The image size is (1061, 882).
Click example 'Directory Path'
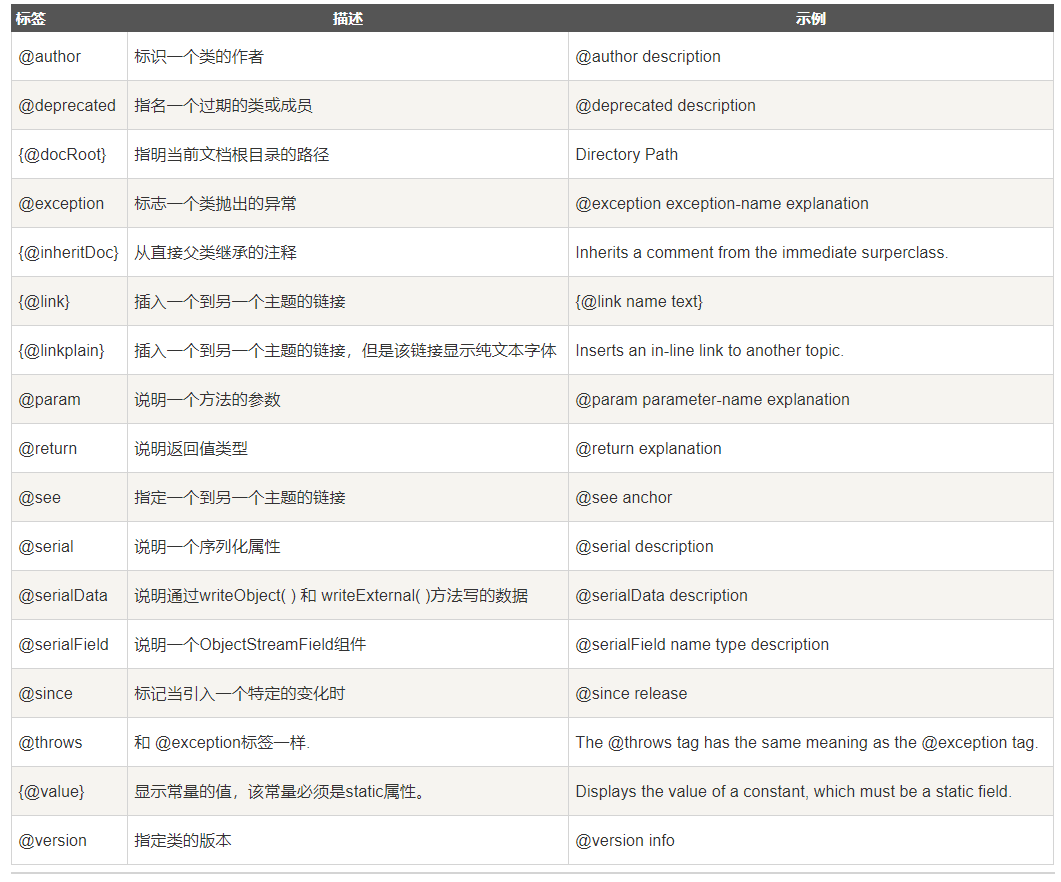[627, 154]
